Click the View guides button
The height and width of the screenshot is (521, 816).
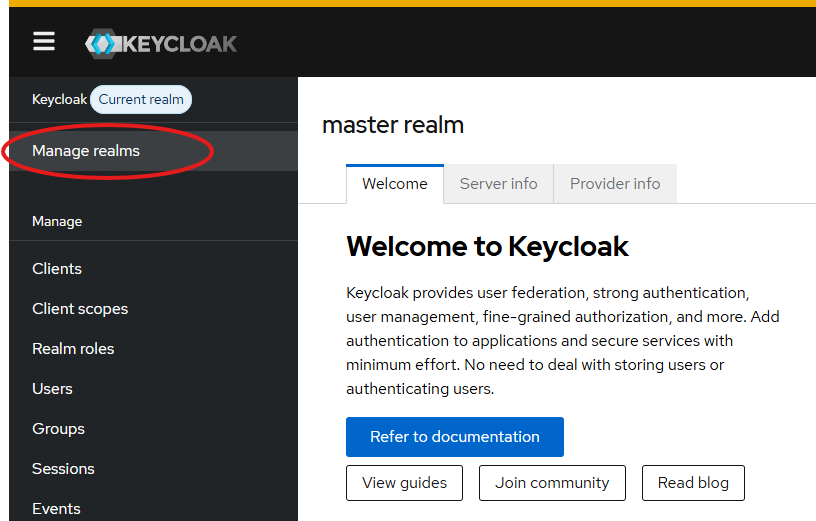coord(404,483)
